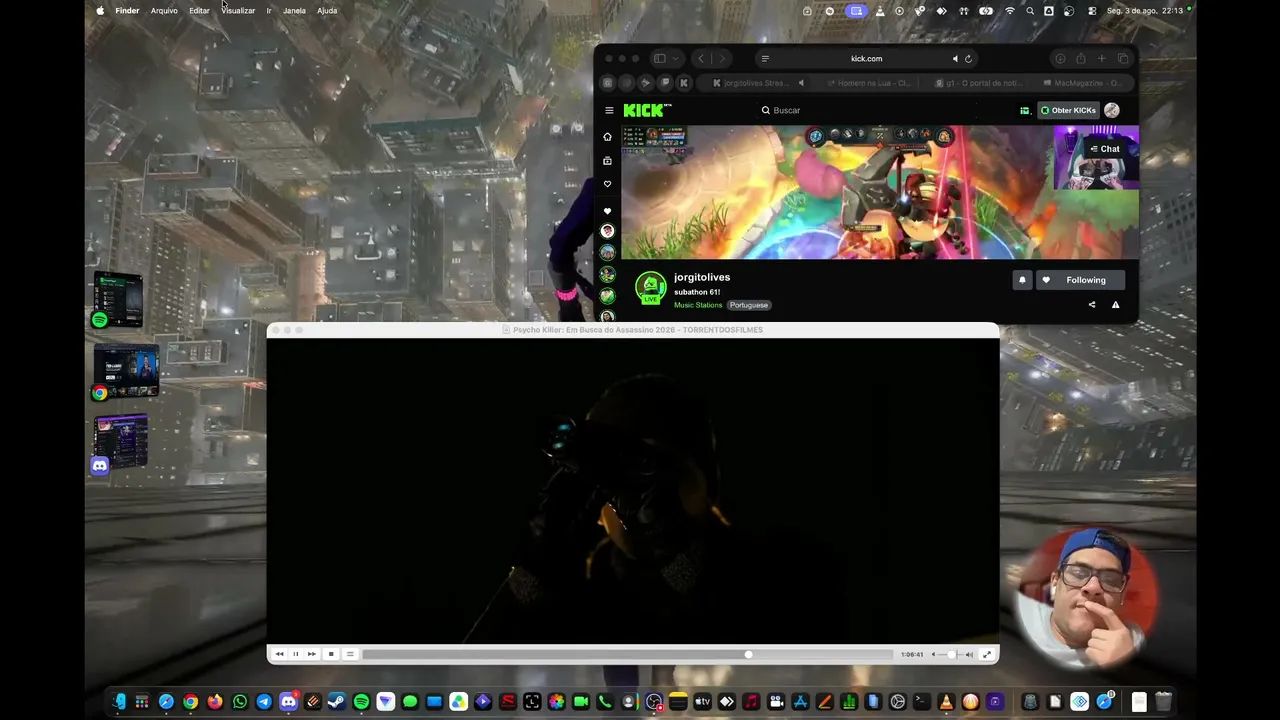
Task: Pause the movie playback
Action: (x=295, y=654)
